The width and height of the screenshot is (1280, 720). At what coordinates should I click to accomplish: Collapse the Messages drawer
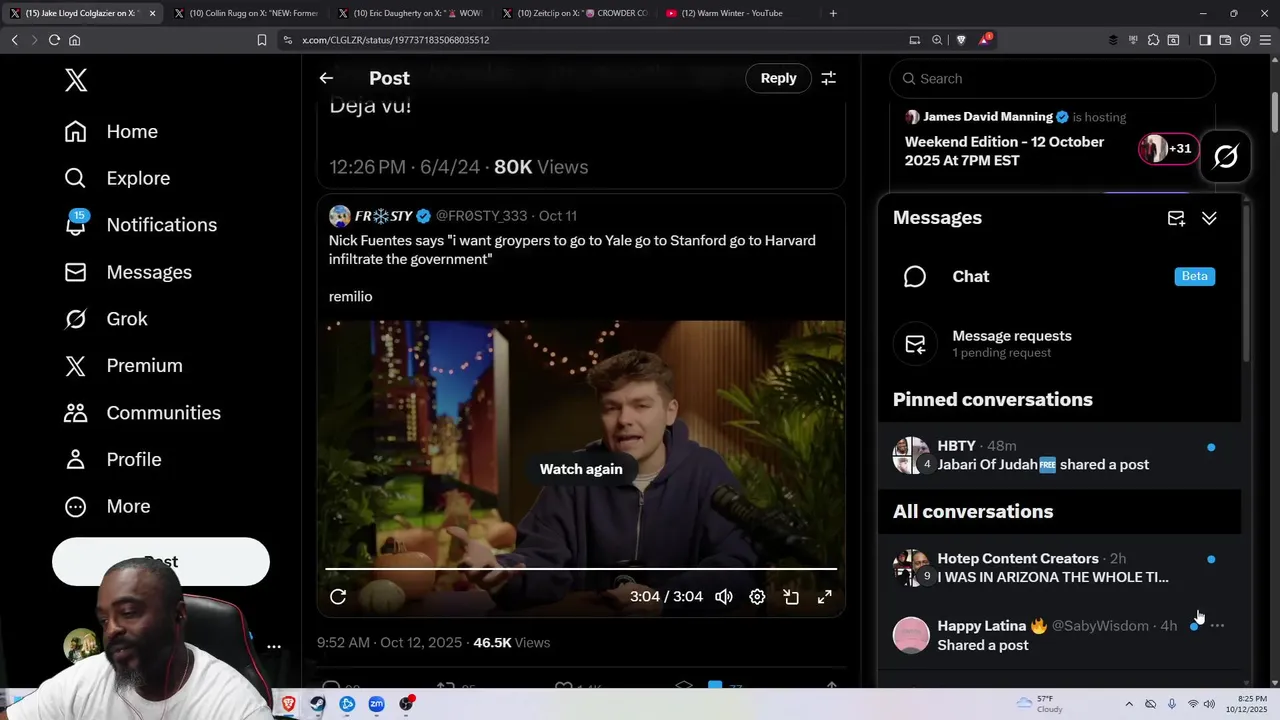pyautogui.click(x=1209, y=218)
